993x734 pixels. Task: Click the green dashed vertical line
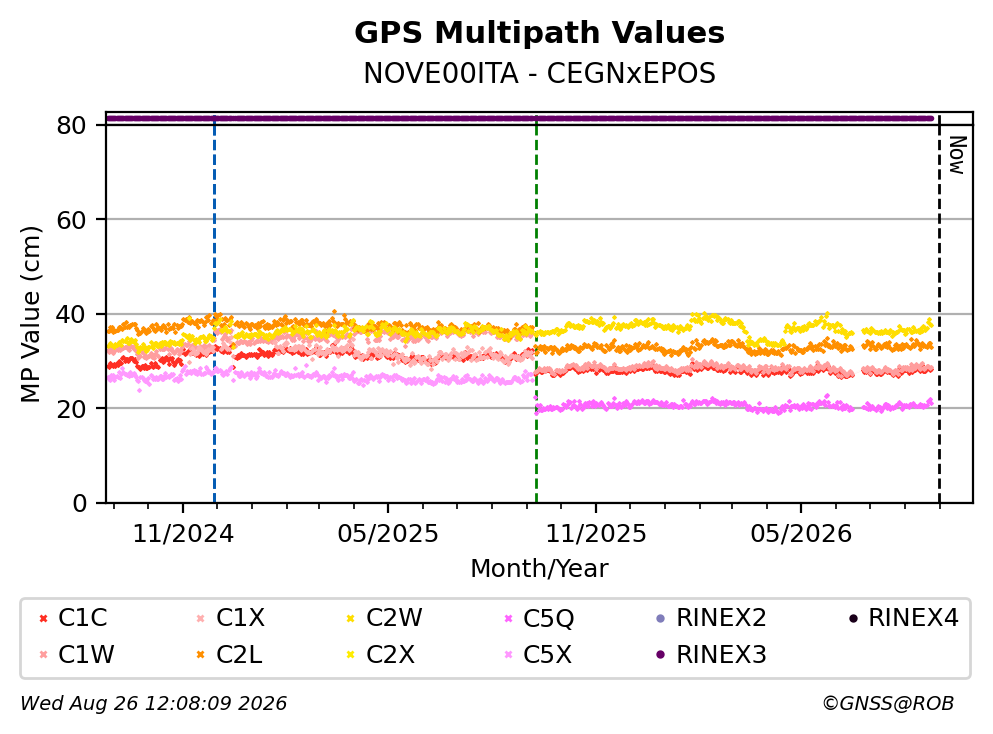pyautogui.click(x=536, y=310)
